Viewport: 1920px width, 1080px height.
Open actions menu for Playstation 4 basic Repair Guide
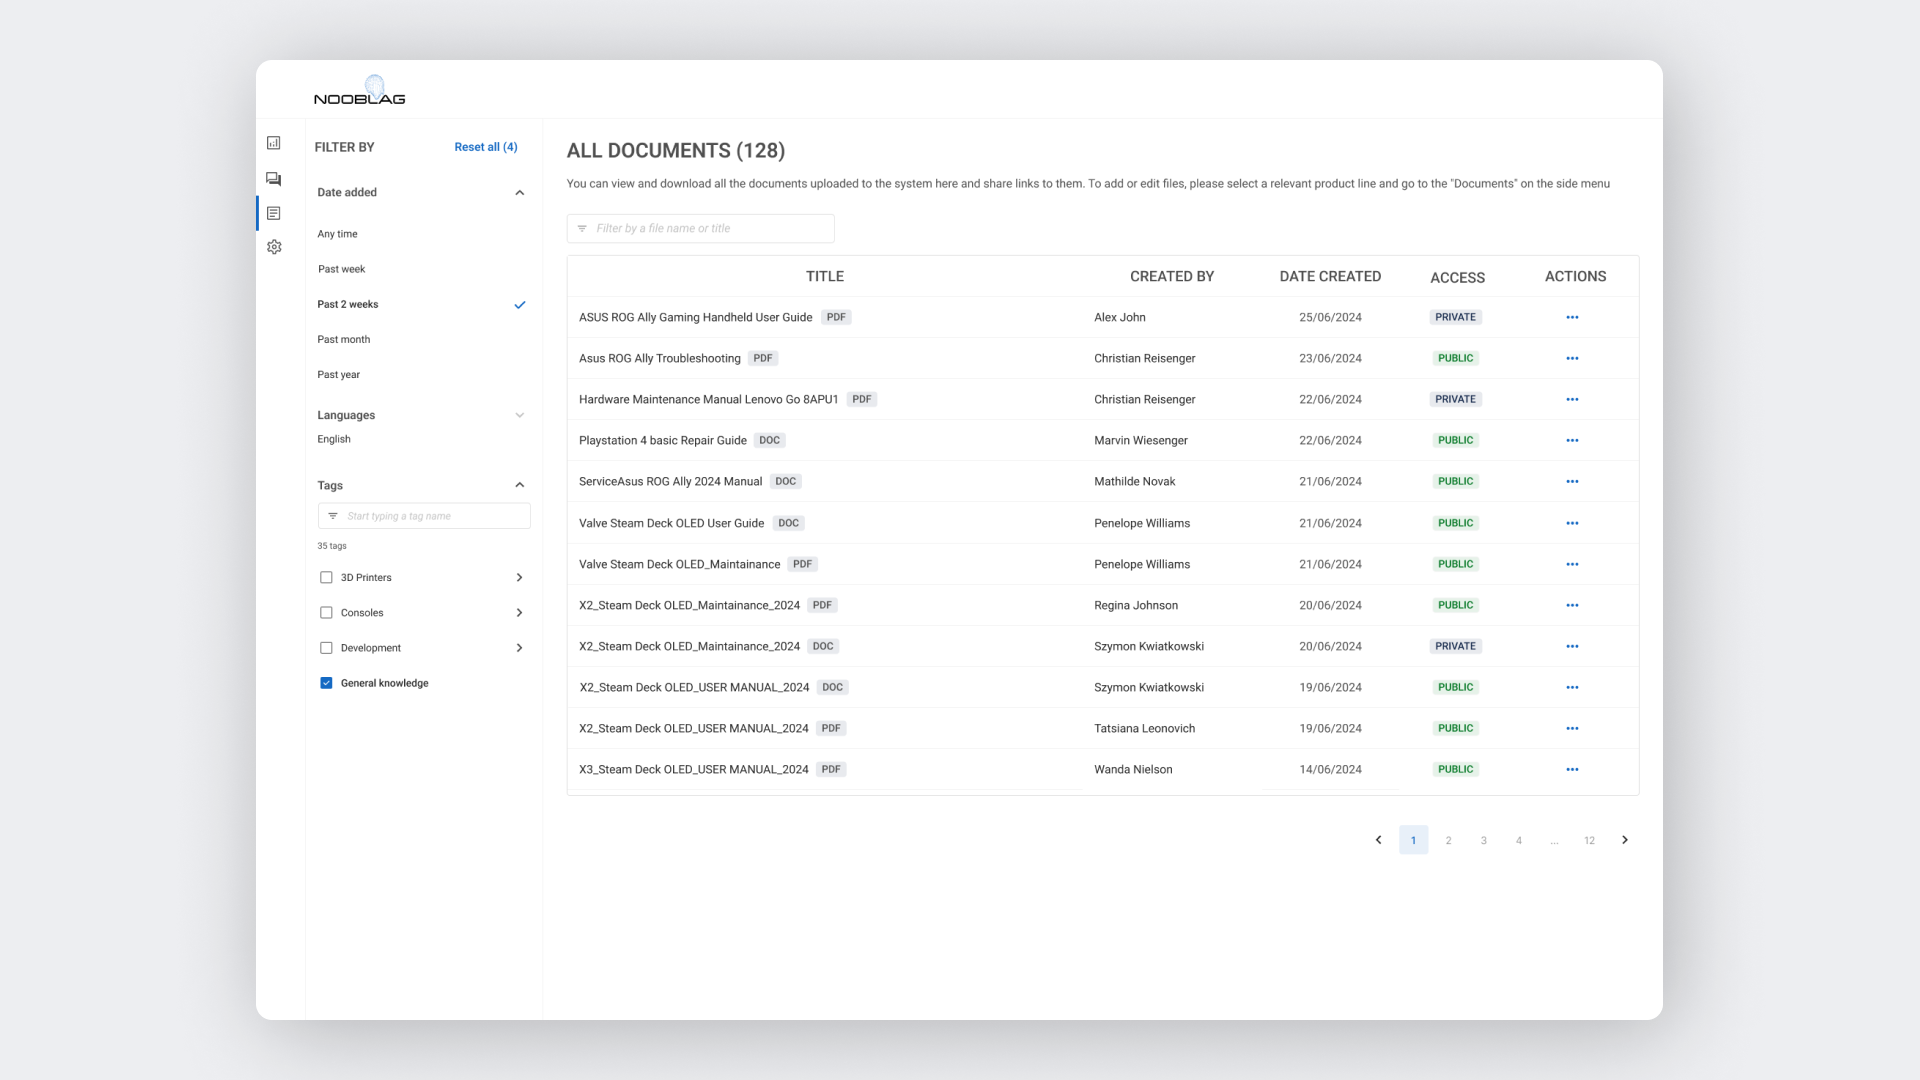point(1572,440)
